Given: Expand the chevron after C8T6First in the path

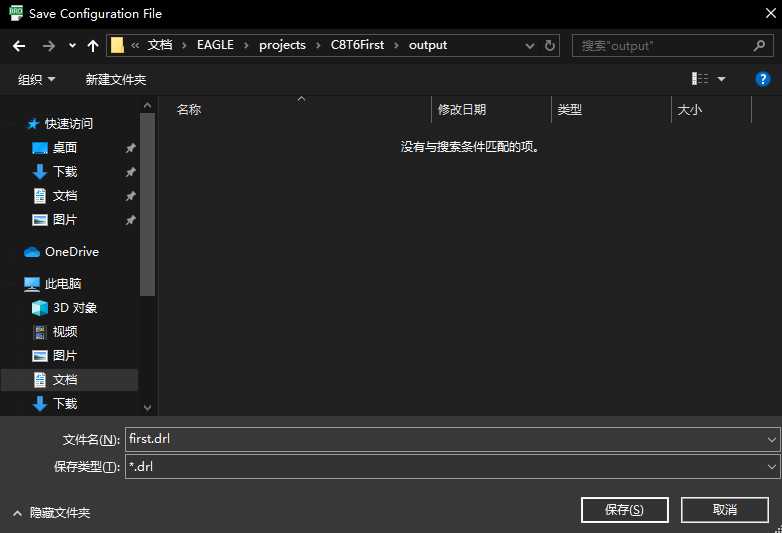Looking at the screenshot, I should click(396, 45).
